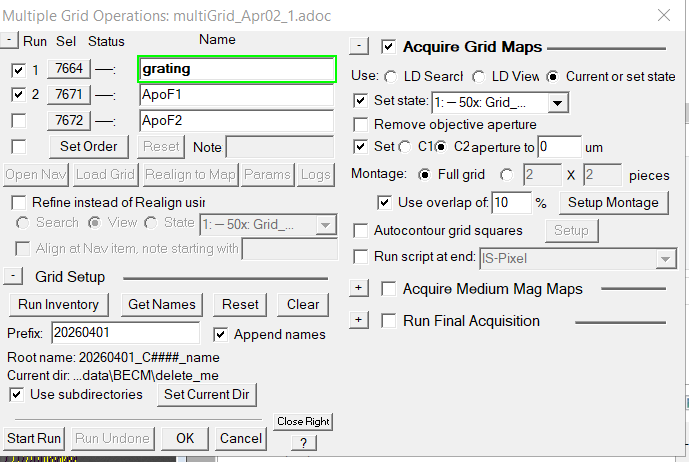Open help with the question mark button
This screenshot has width=689, height=462.
pos(304,443)
